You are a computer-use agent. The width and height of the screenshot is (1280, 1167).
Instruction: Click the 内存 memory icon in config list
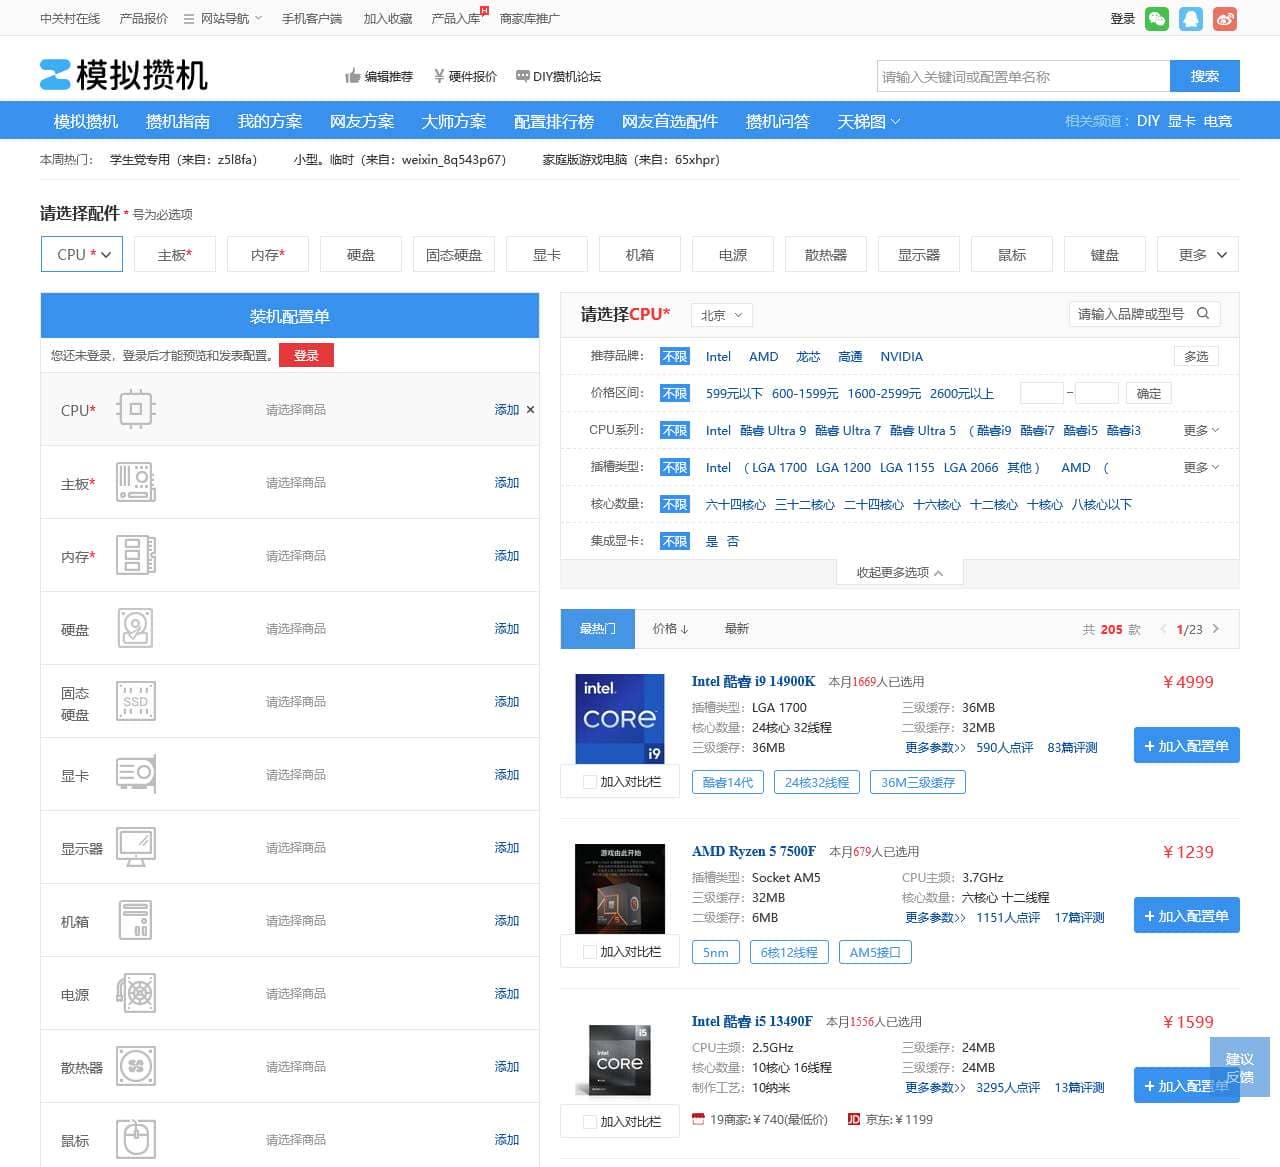(136, 555)
